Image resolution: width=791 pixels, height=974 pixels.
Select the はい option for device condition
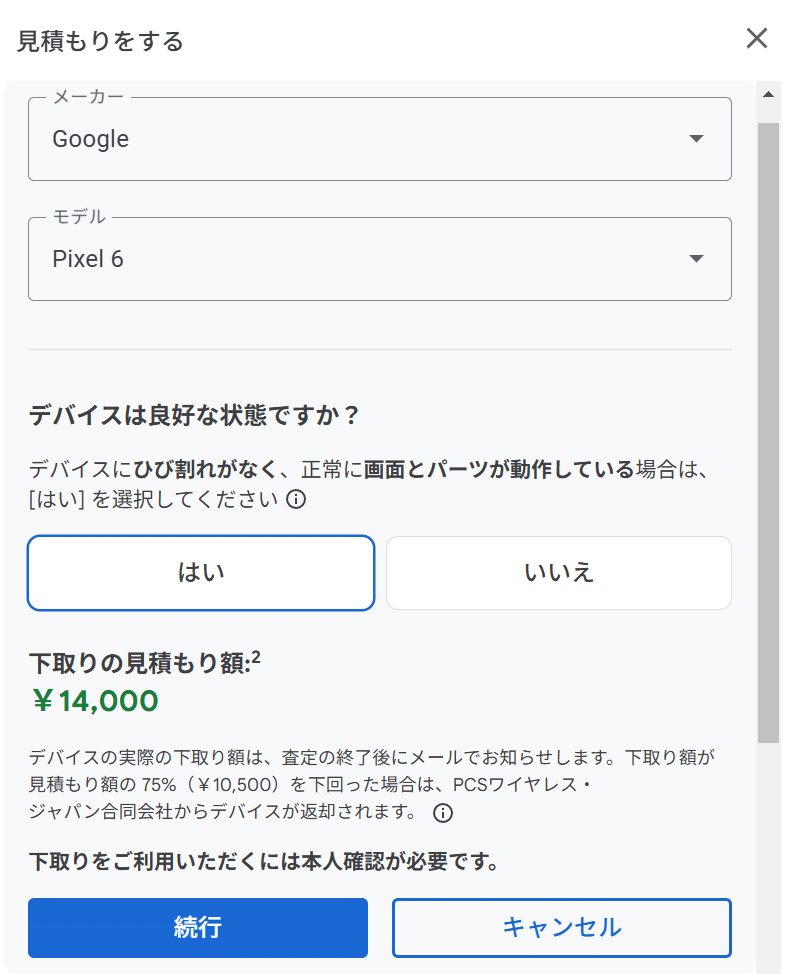pyautogui.click(x=200, y=572)
